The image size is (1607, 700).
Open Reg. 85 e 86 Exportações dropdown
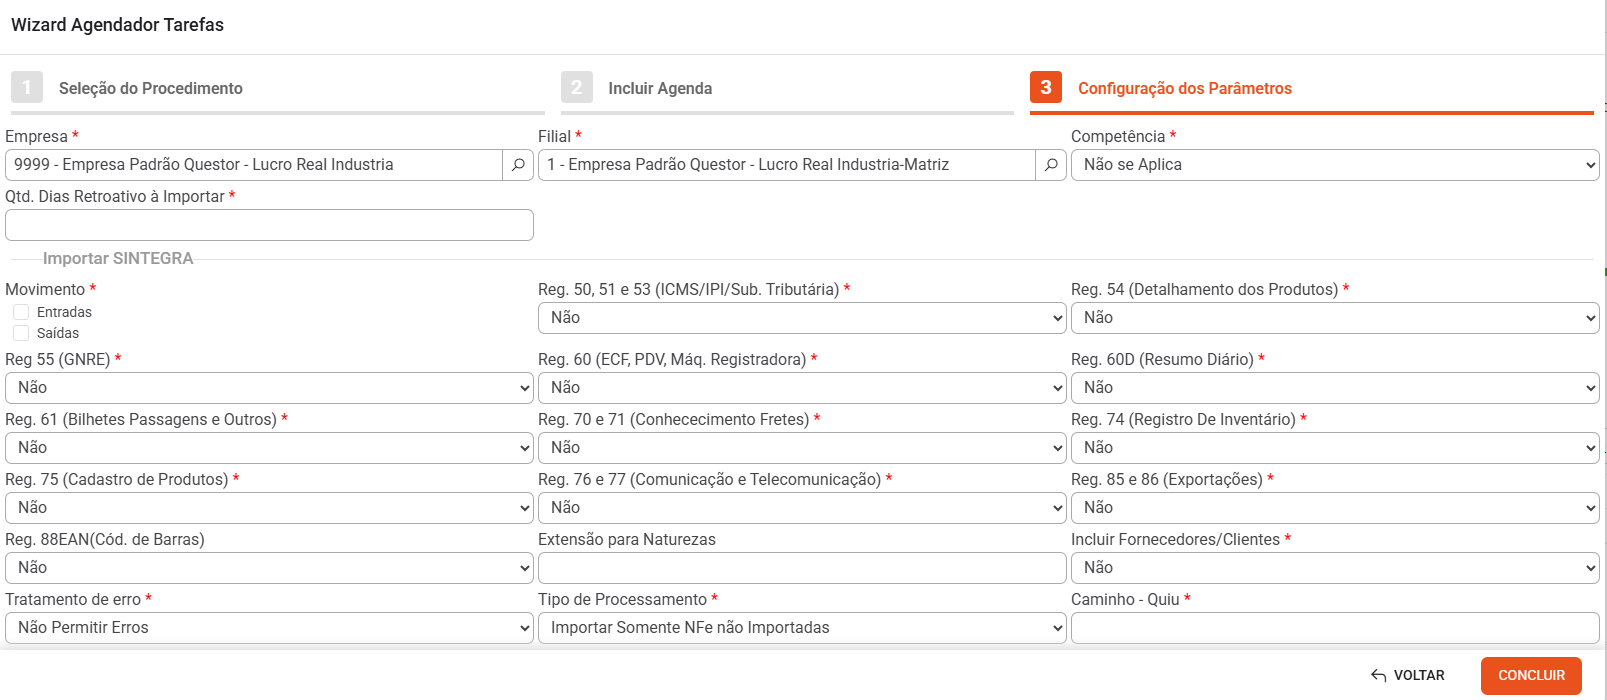[x=1335, y=508]
